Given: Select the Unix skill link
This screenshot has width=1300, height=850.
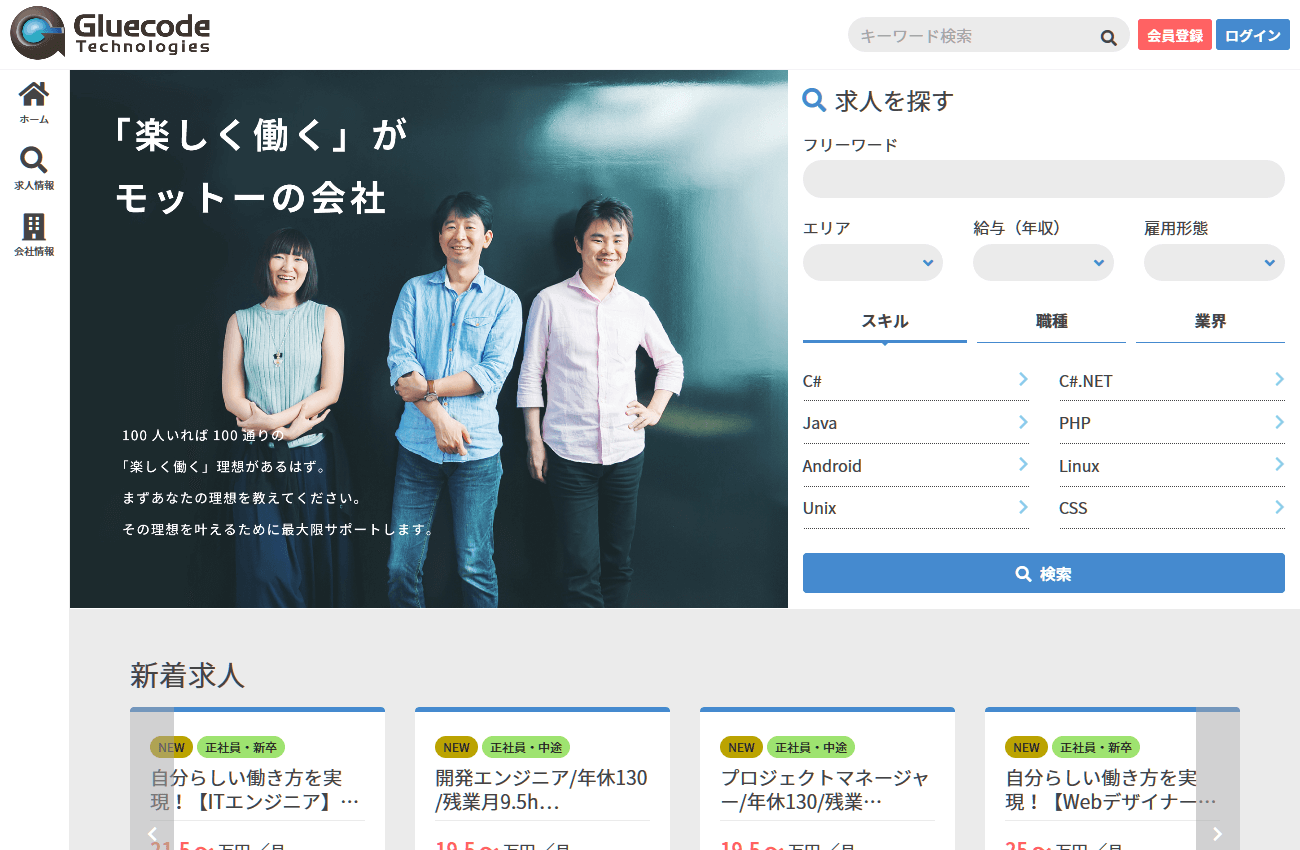Looking at the screenshot, I should 916,508.
